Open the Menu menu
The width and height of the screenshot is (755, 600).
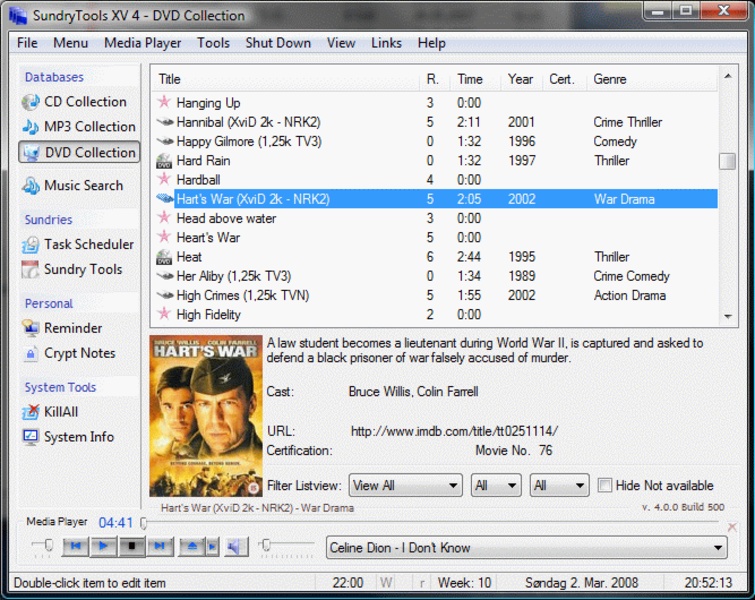point(70,43)
